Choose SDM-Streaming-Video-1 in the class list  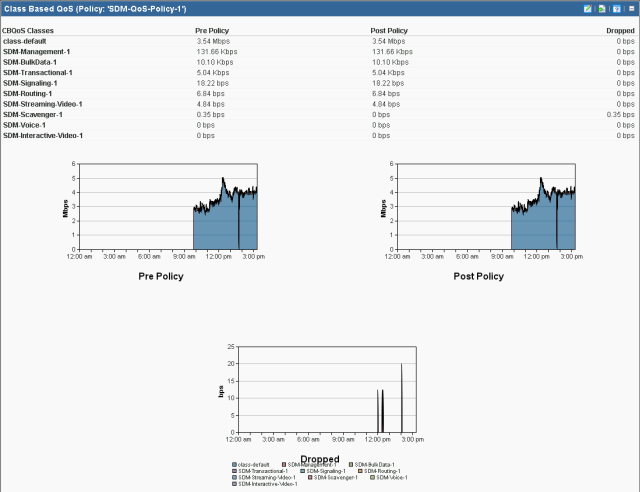coord(42,104)
